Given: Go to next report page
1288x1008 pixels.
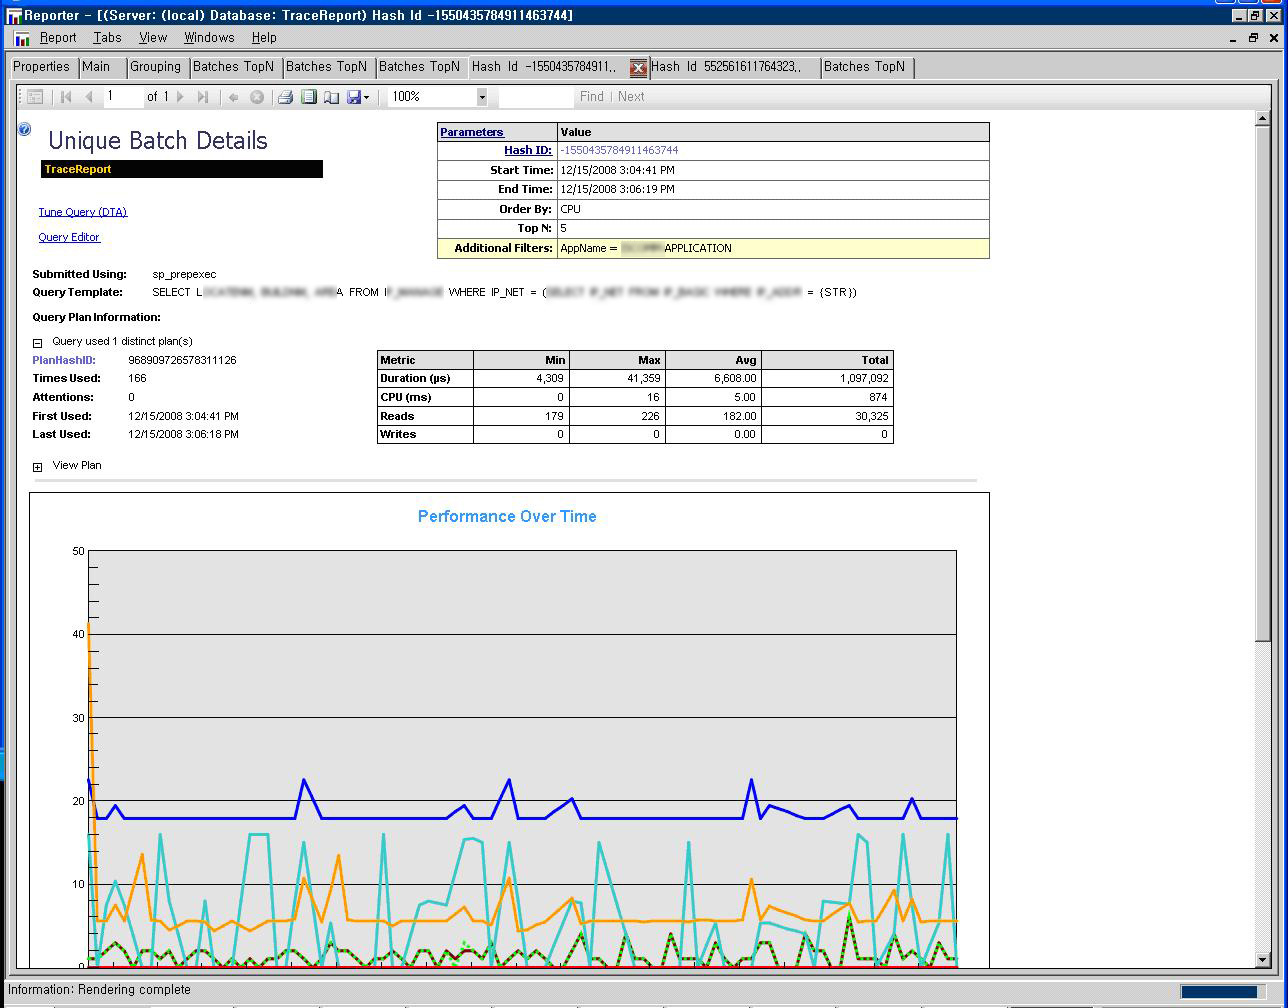Looking at the screenshot, I should point(181,97).
